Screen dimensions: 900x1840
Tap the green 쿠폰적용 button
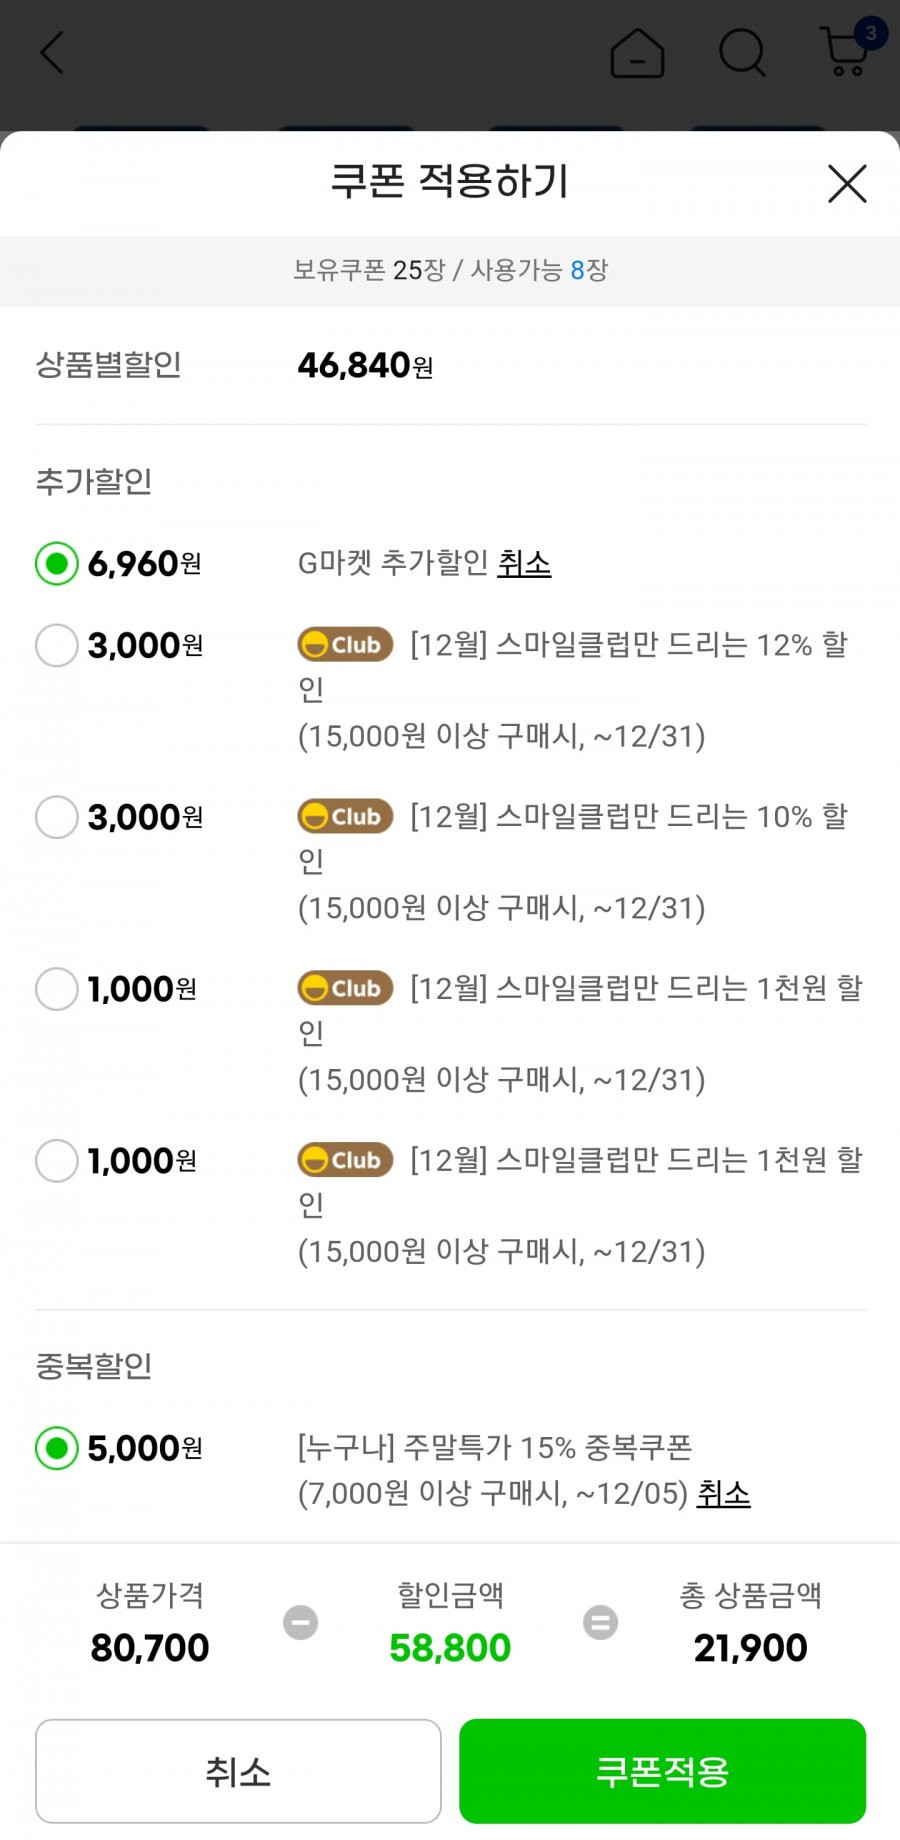pyautogui.click(x=662, y=1771)
